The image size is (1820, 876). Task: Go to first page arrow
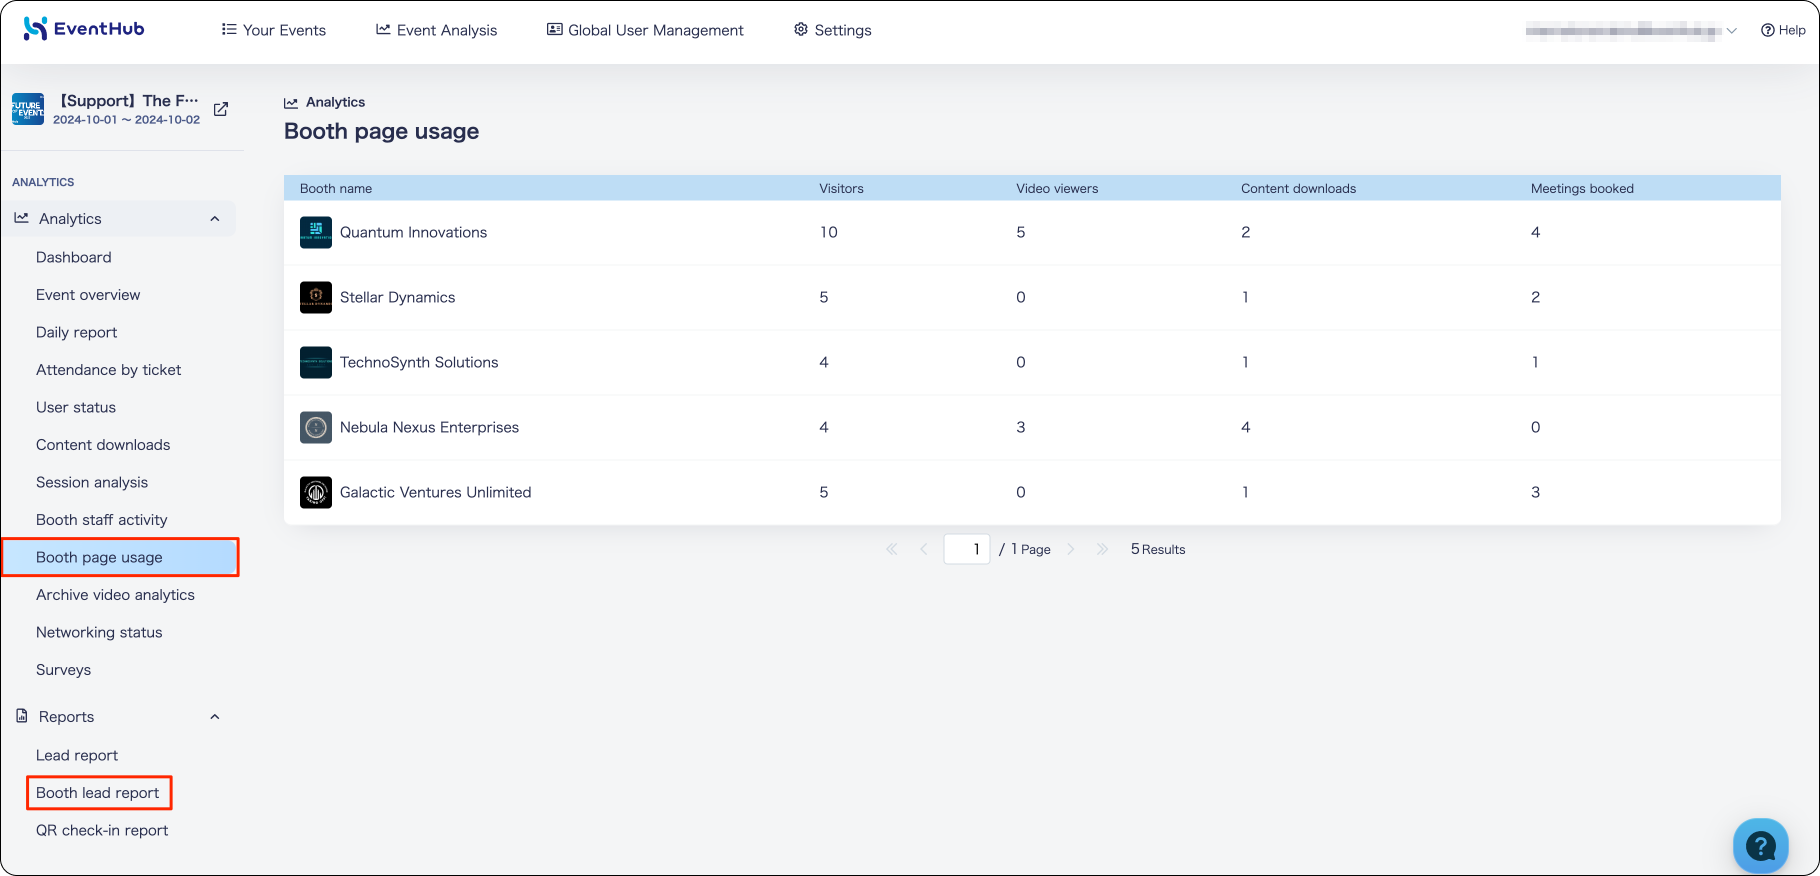click(x=892, y=549)
